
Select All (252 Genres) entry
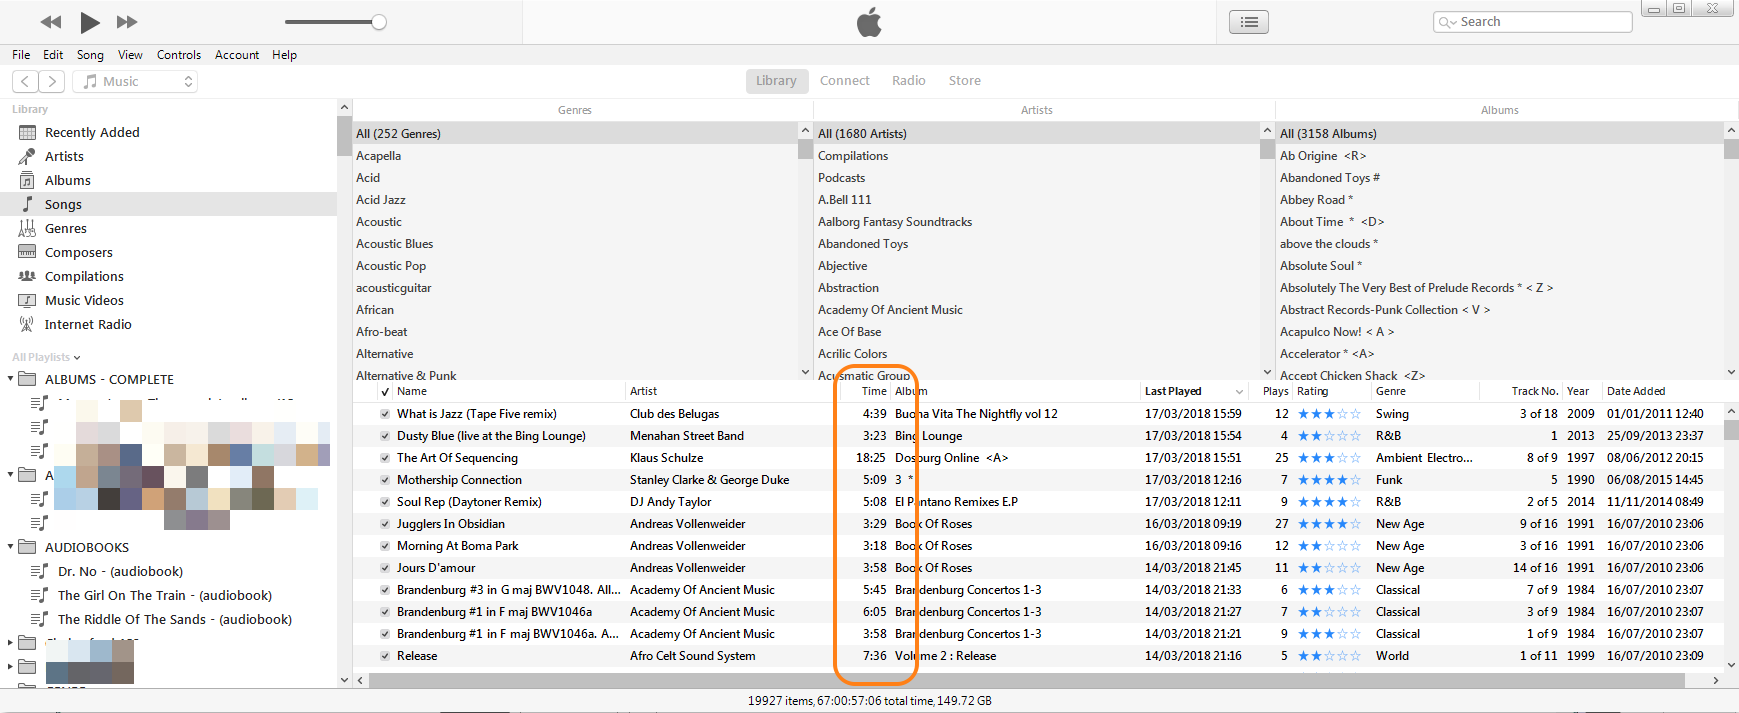click(576, 133)
